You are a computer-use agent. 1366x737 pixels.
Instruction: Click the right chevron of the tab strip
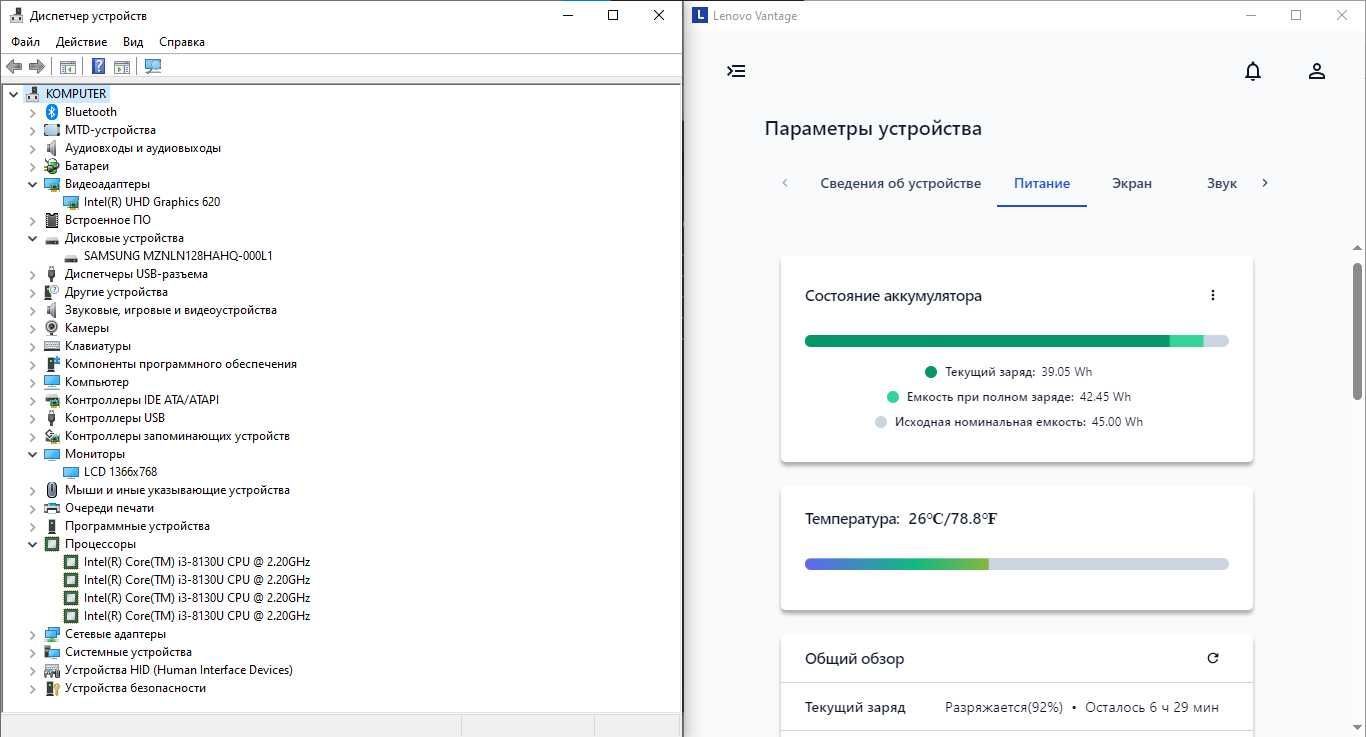(1265, 183)
